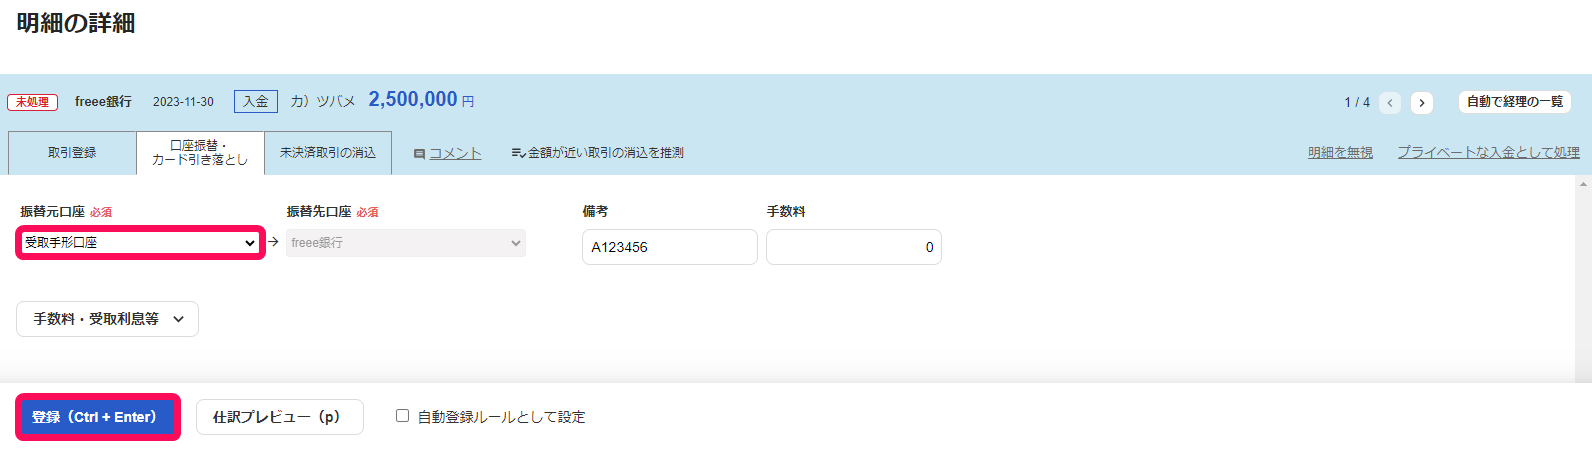The width and height of the screenshot is (1592, 451).
Task: Expand the 手数料・受取利息等 dropdown
Action: click(108, 319)
